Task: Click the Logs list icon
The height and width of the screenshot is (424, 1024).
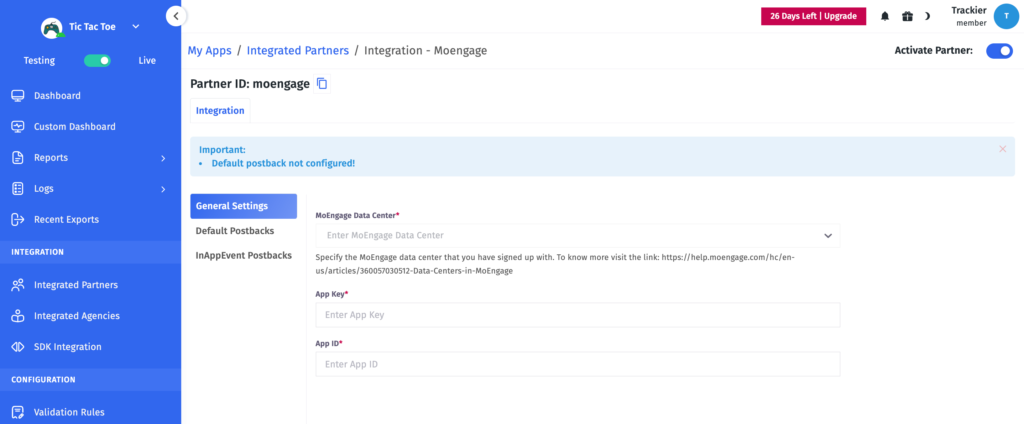Action: click(18, 189)
